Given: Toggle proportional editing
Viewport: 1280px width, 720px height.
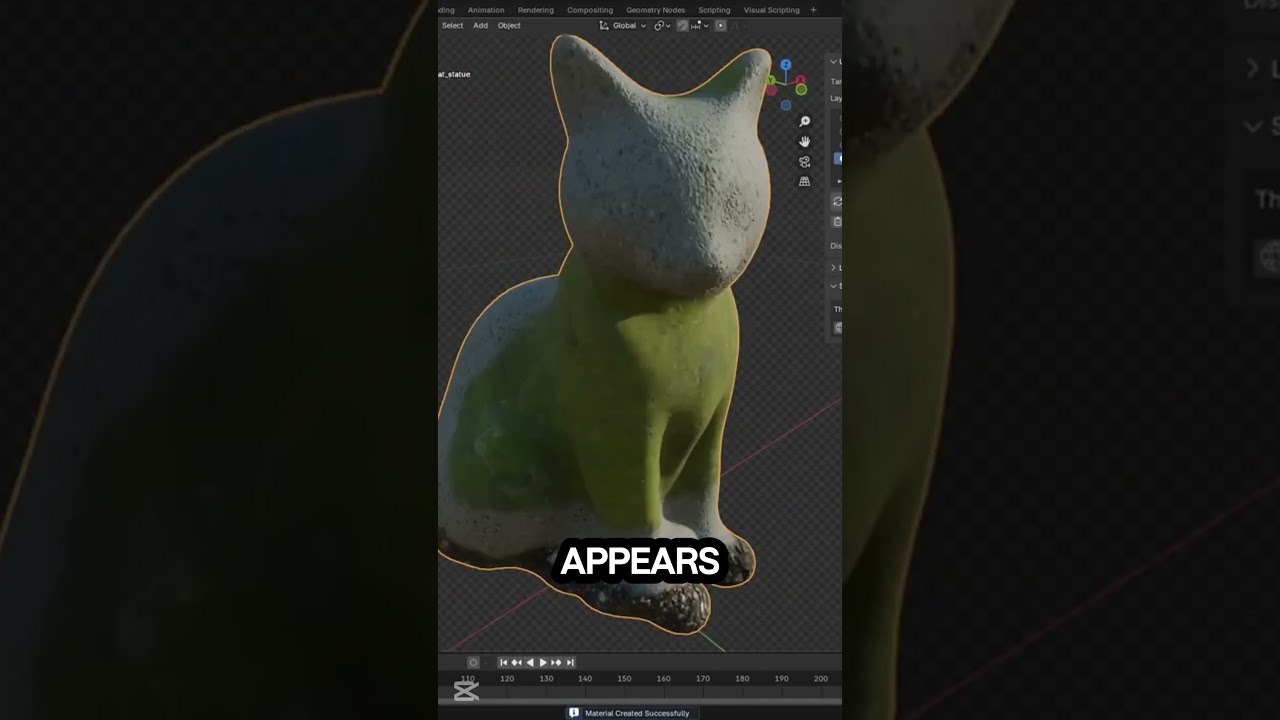Looking at the screenshot, I should (720, 26).
